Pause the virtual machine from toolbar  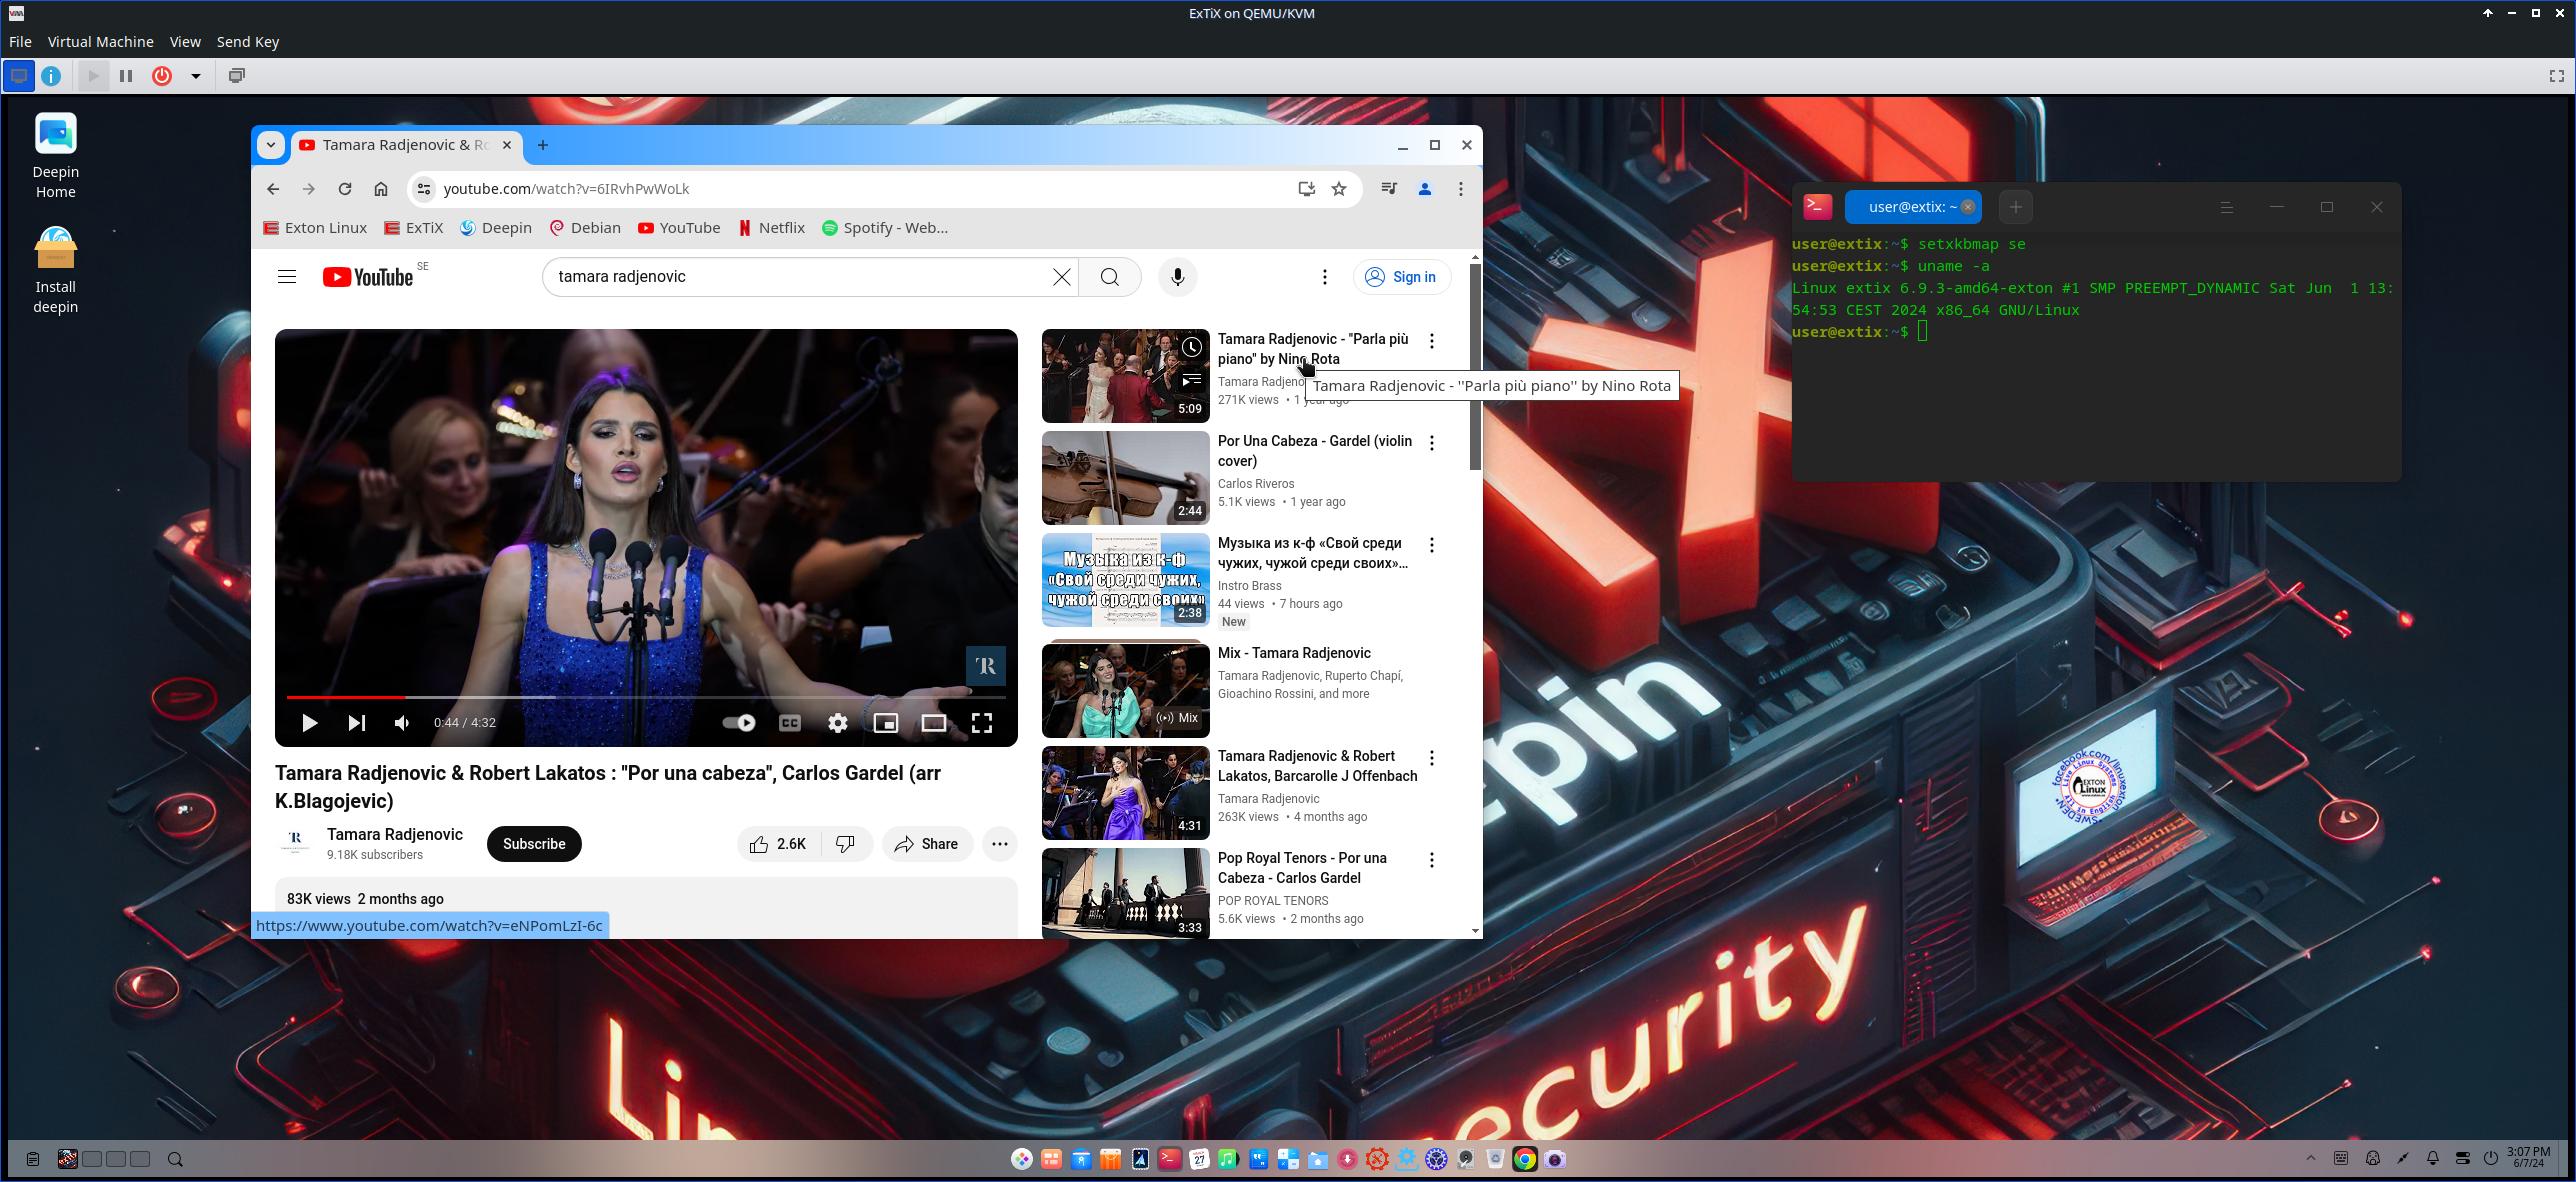126,76
